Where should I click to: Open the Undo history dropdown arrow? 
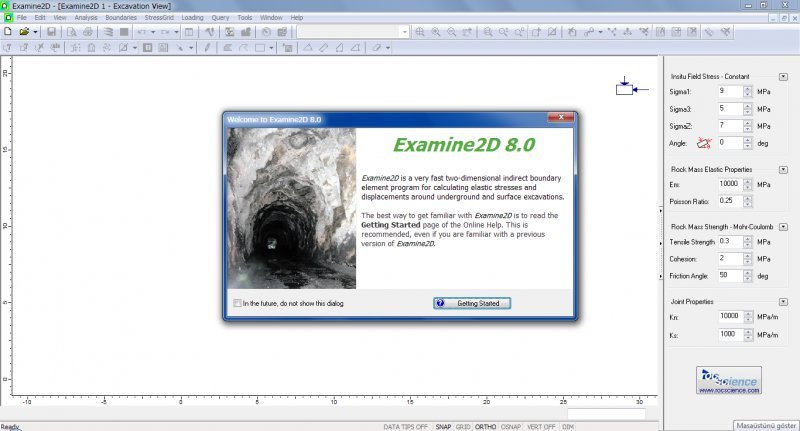click(153, 32)
